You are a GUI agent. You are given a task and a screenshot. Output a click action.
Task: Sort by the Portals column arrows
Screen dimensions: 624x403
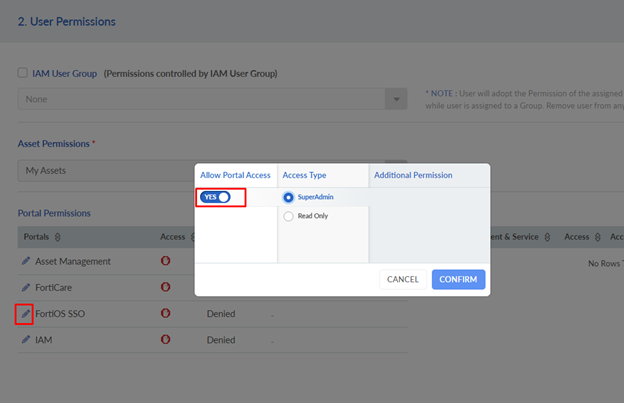(x=58, y=237)
